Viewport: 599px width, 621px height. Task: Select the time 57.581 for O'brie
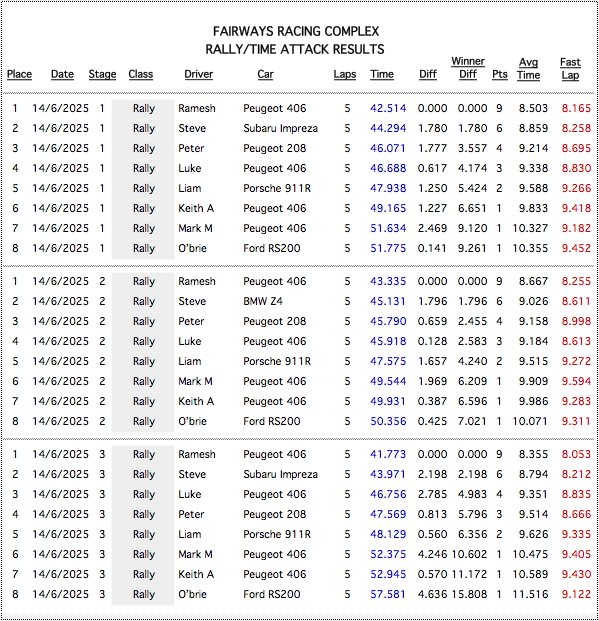pos(388,594)
